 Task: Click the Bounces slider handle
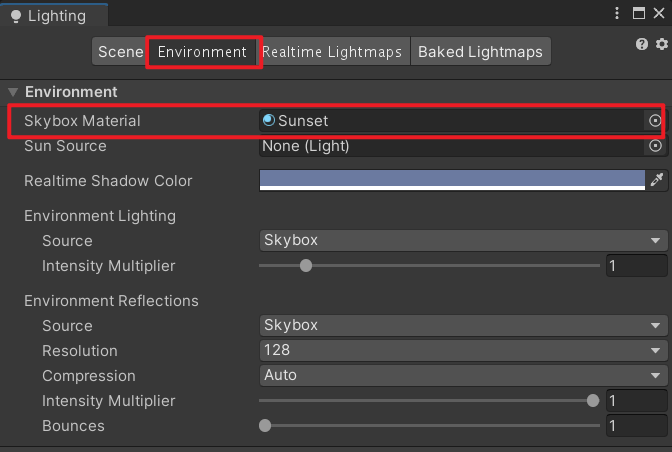(x=265, y=425)
